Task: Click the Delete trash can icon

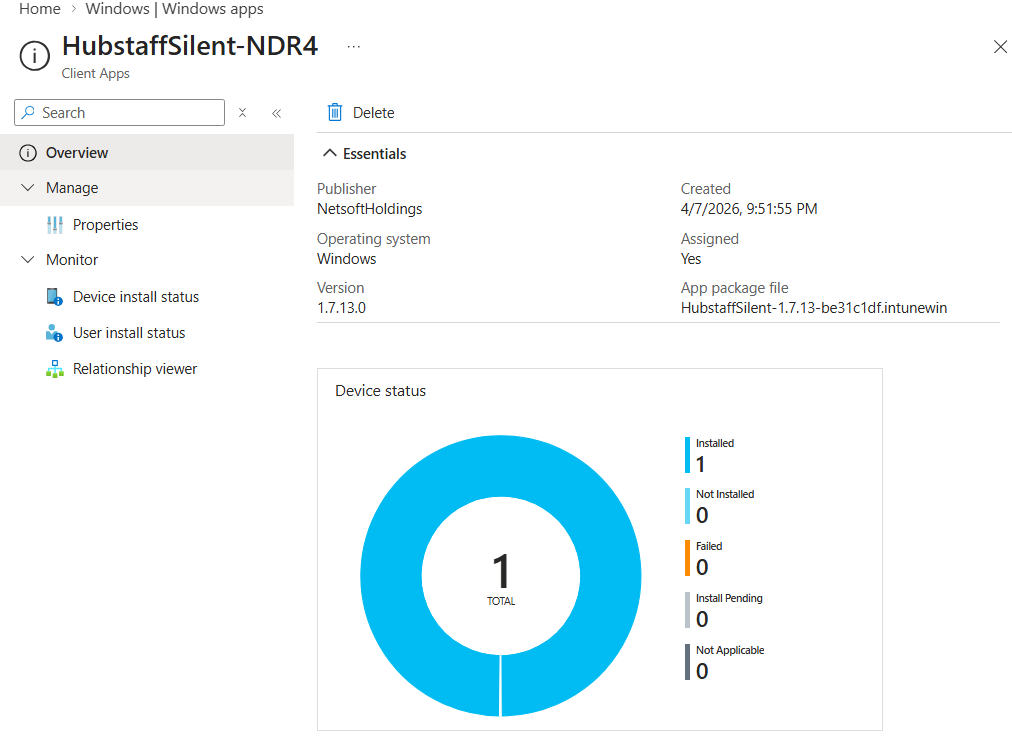Action: [335, 113]
